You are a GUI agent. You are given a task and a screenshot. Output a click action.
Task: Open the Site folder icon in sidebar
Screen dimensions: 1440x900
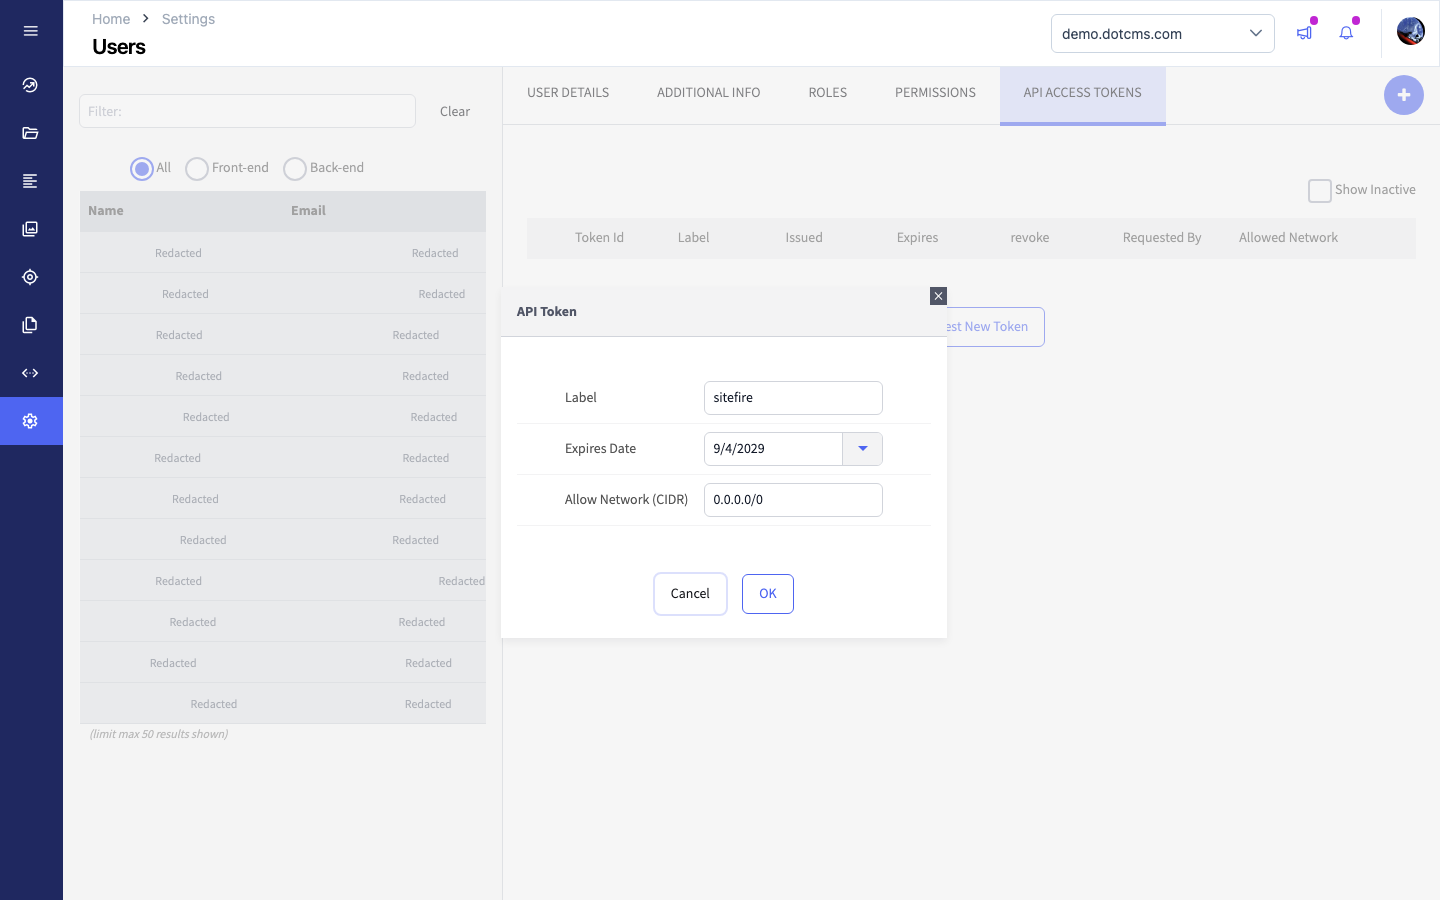(31, 133)
